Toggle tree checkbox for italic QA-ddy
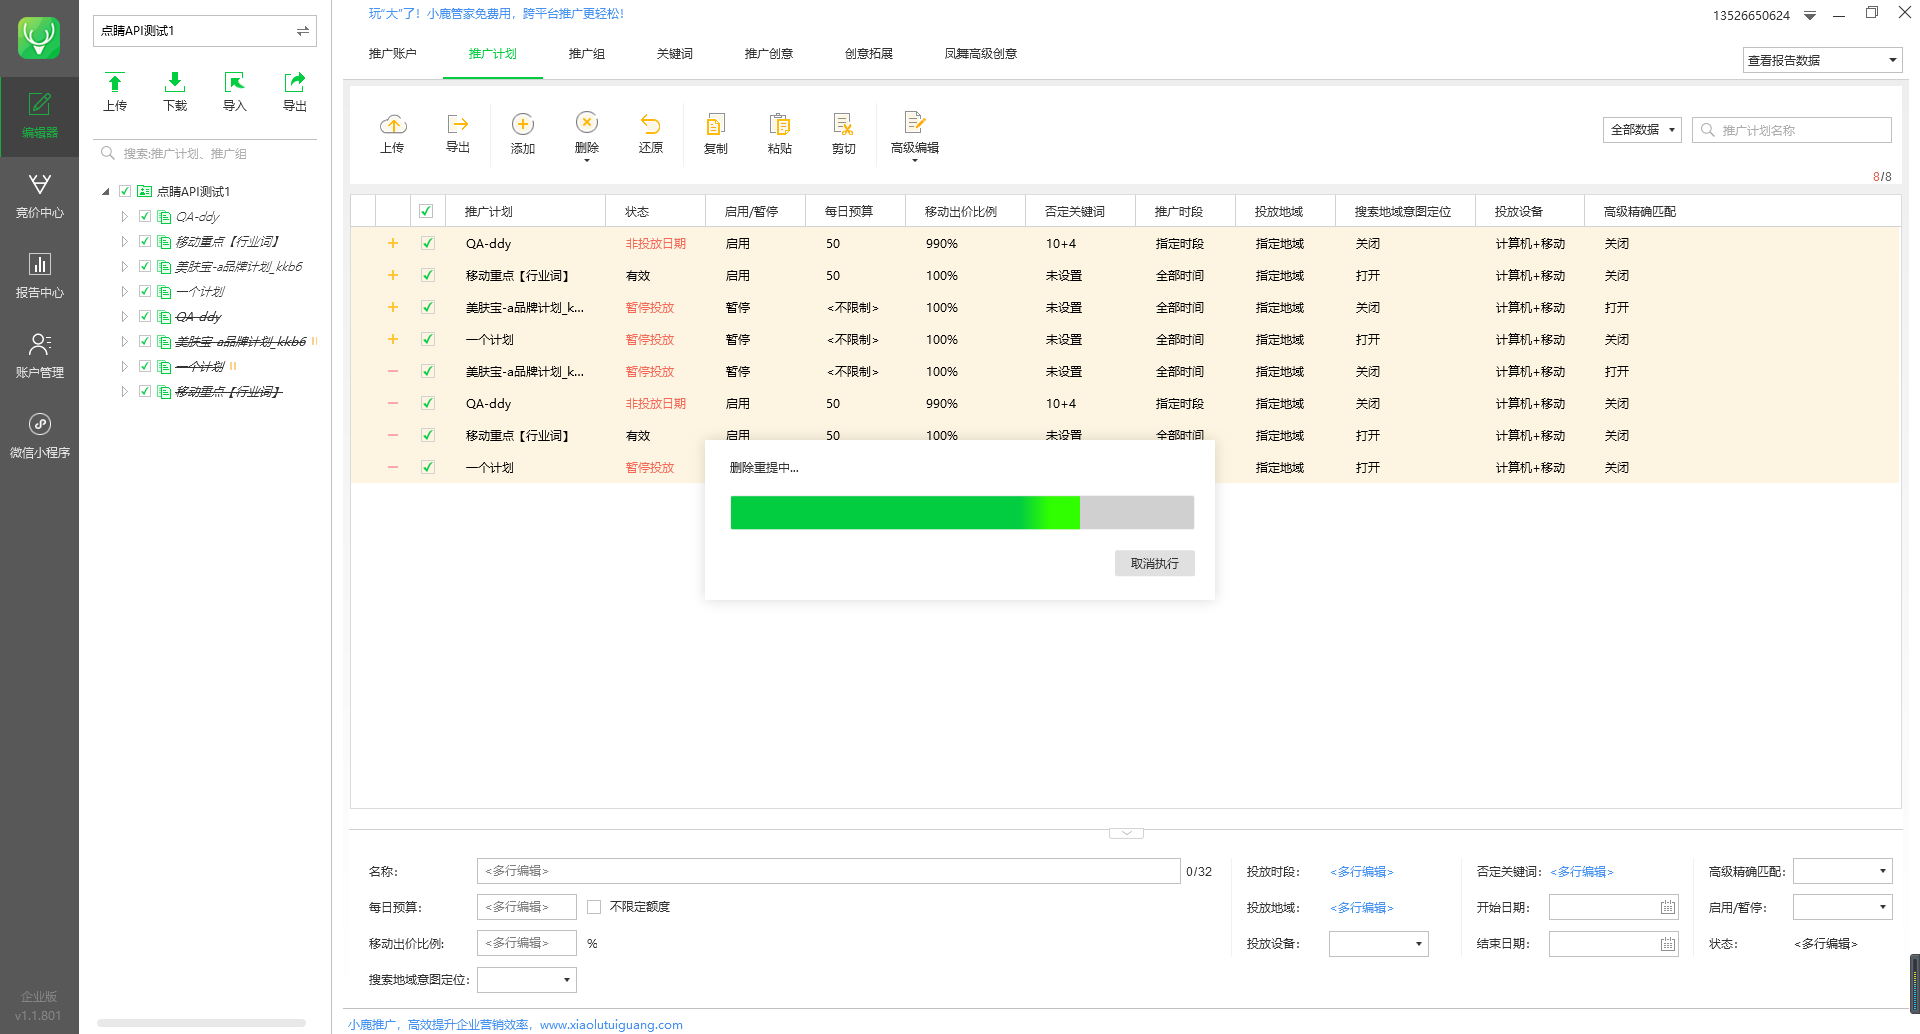 145,216
